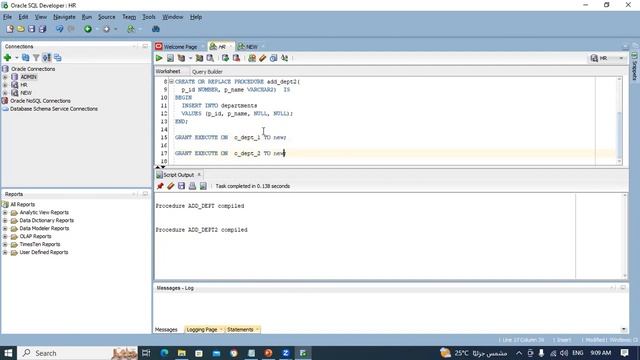Open File Explorer from taskbar

point(182,353)
